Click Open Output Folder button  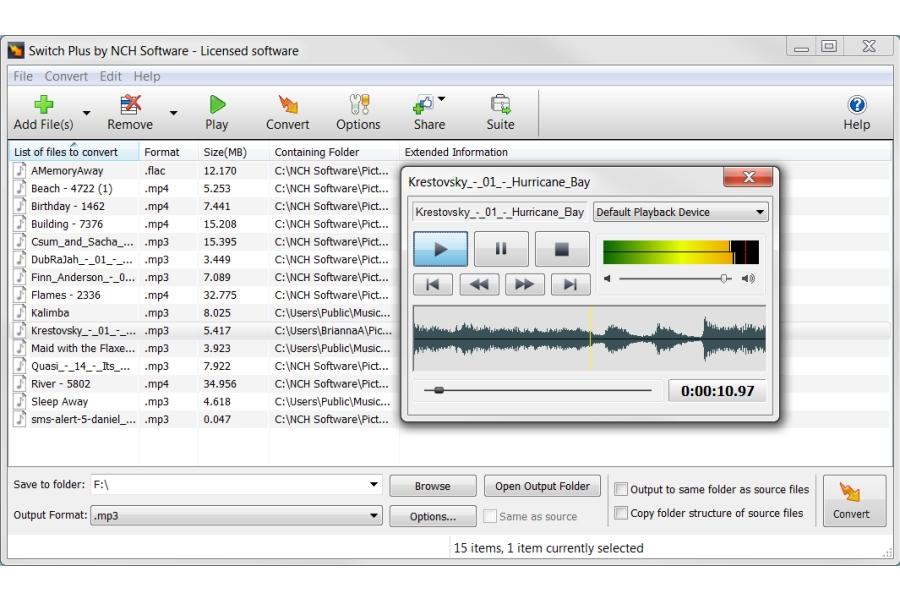click(x=542, y=486)
